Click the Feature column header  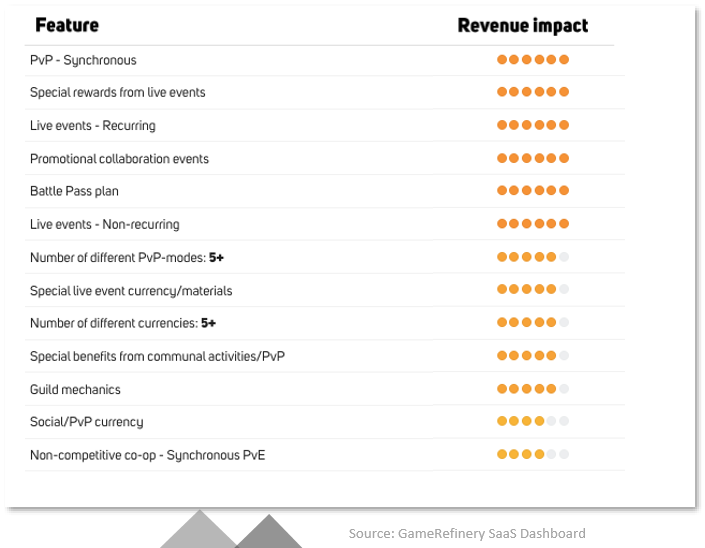click(x=67, y=25)
